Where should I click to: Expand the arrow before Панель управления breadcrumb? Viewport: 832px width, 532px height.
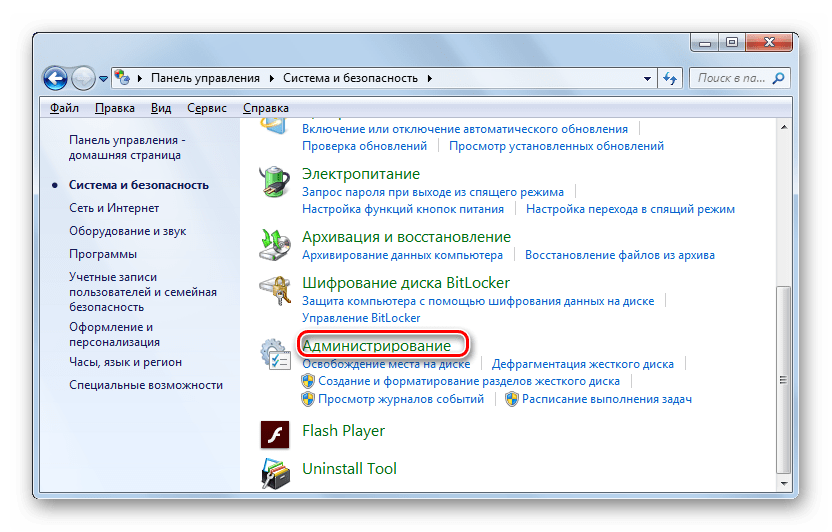coord(140,79)
